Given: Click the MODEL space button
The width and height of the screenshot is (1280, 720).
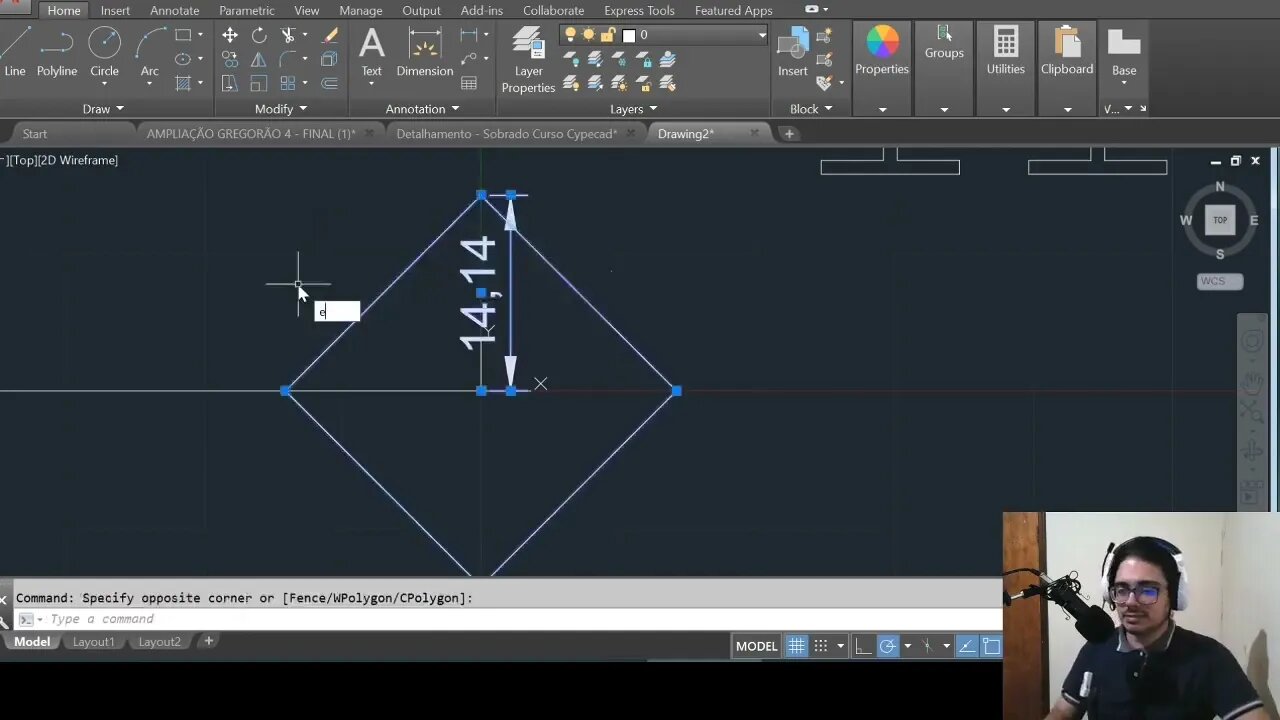Looking at the screenshot, I should pyautogui.click(x=756, y=646).
